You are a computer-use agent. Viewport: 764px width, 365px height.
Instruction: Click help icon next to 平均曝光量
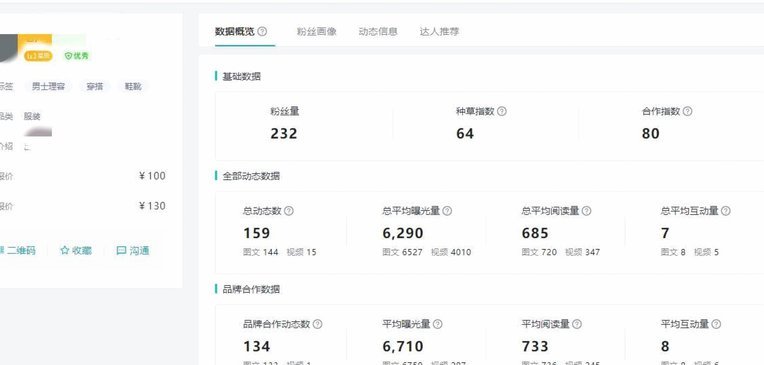438,324
